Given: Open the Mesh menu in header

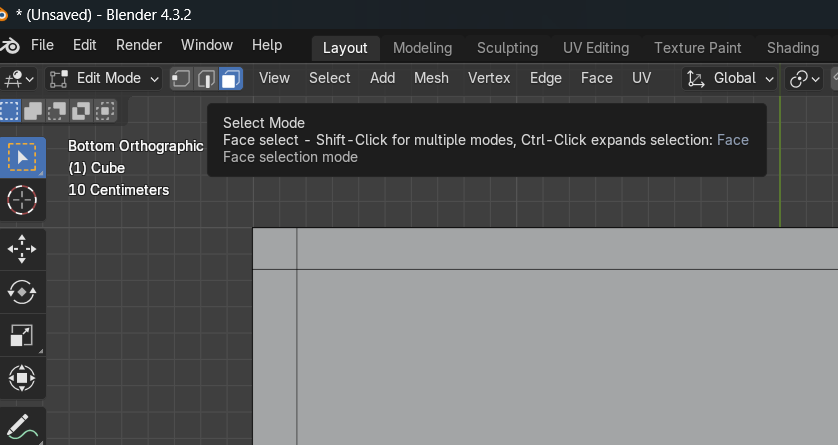Looking at the screenshot, I should [x=431, y=78].
